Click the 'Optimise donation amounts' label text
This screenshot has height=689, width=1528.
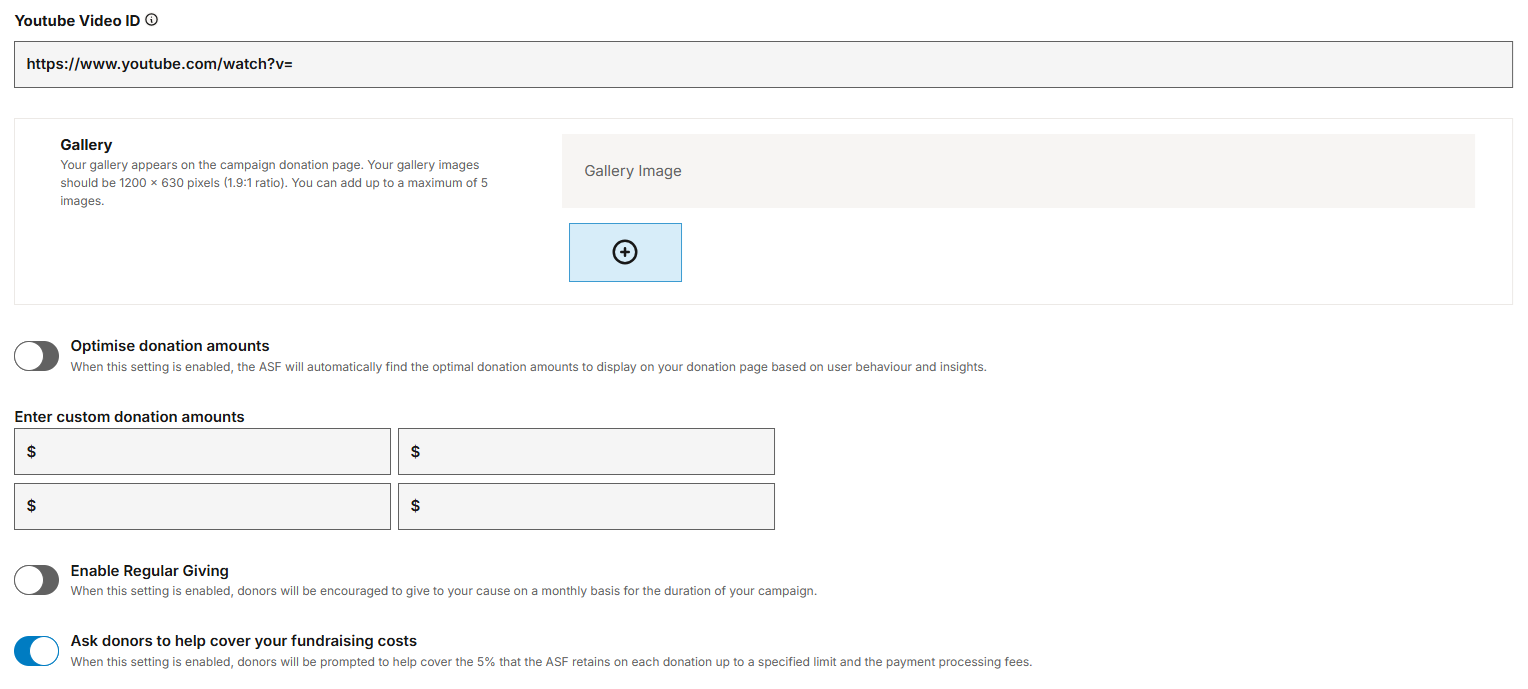pos(170,346)
